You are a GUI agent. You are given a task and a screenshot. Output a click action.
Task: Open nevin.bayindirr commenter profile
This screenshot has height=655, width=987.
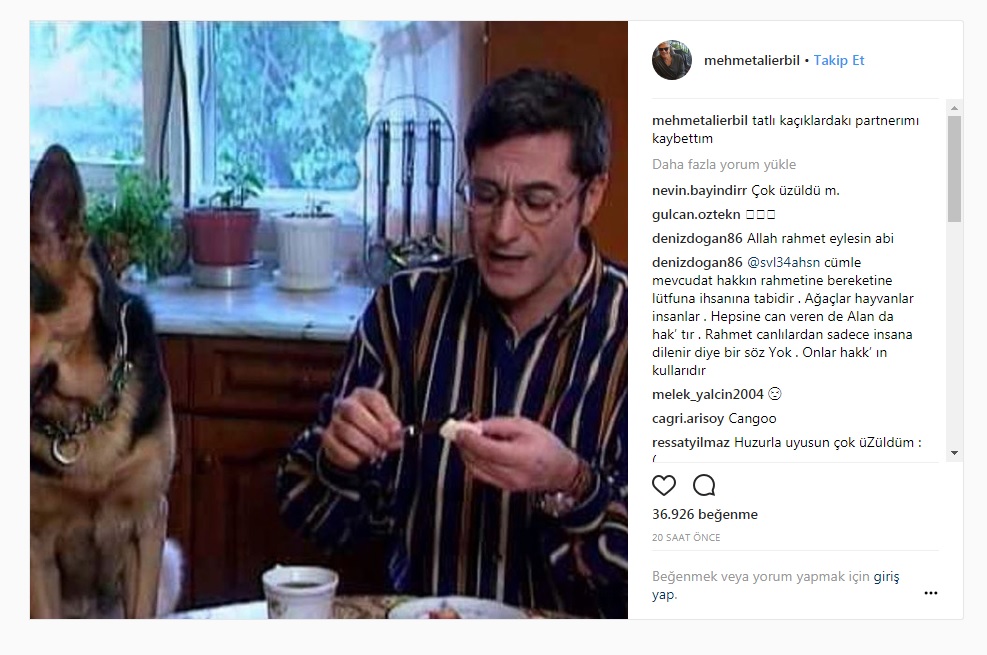[699, 191]
